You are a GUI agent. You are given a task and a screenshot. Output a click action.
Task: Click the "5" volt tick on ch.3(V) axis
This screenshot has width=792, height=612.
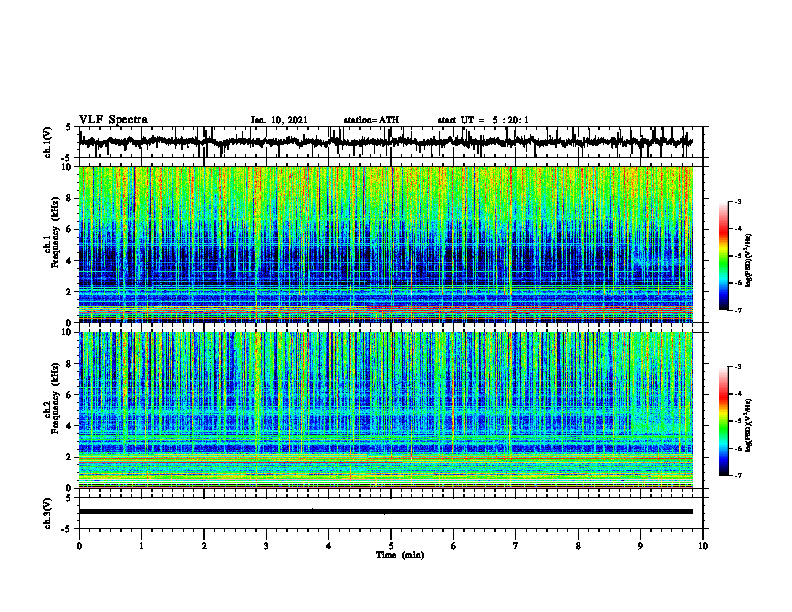69,498
